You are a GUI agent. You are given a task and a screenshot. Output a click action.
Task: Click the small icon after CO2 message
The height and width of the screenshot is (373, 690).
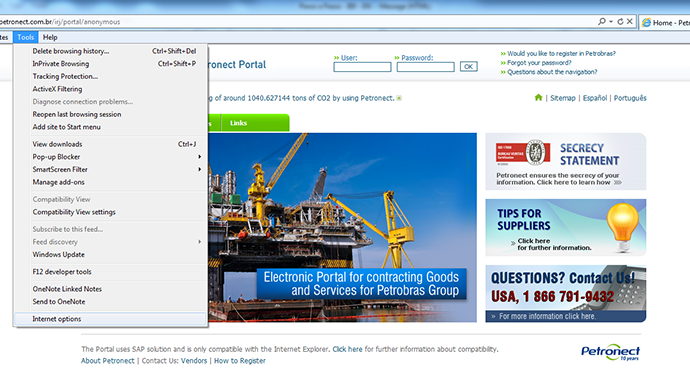coord(399,98)
